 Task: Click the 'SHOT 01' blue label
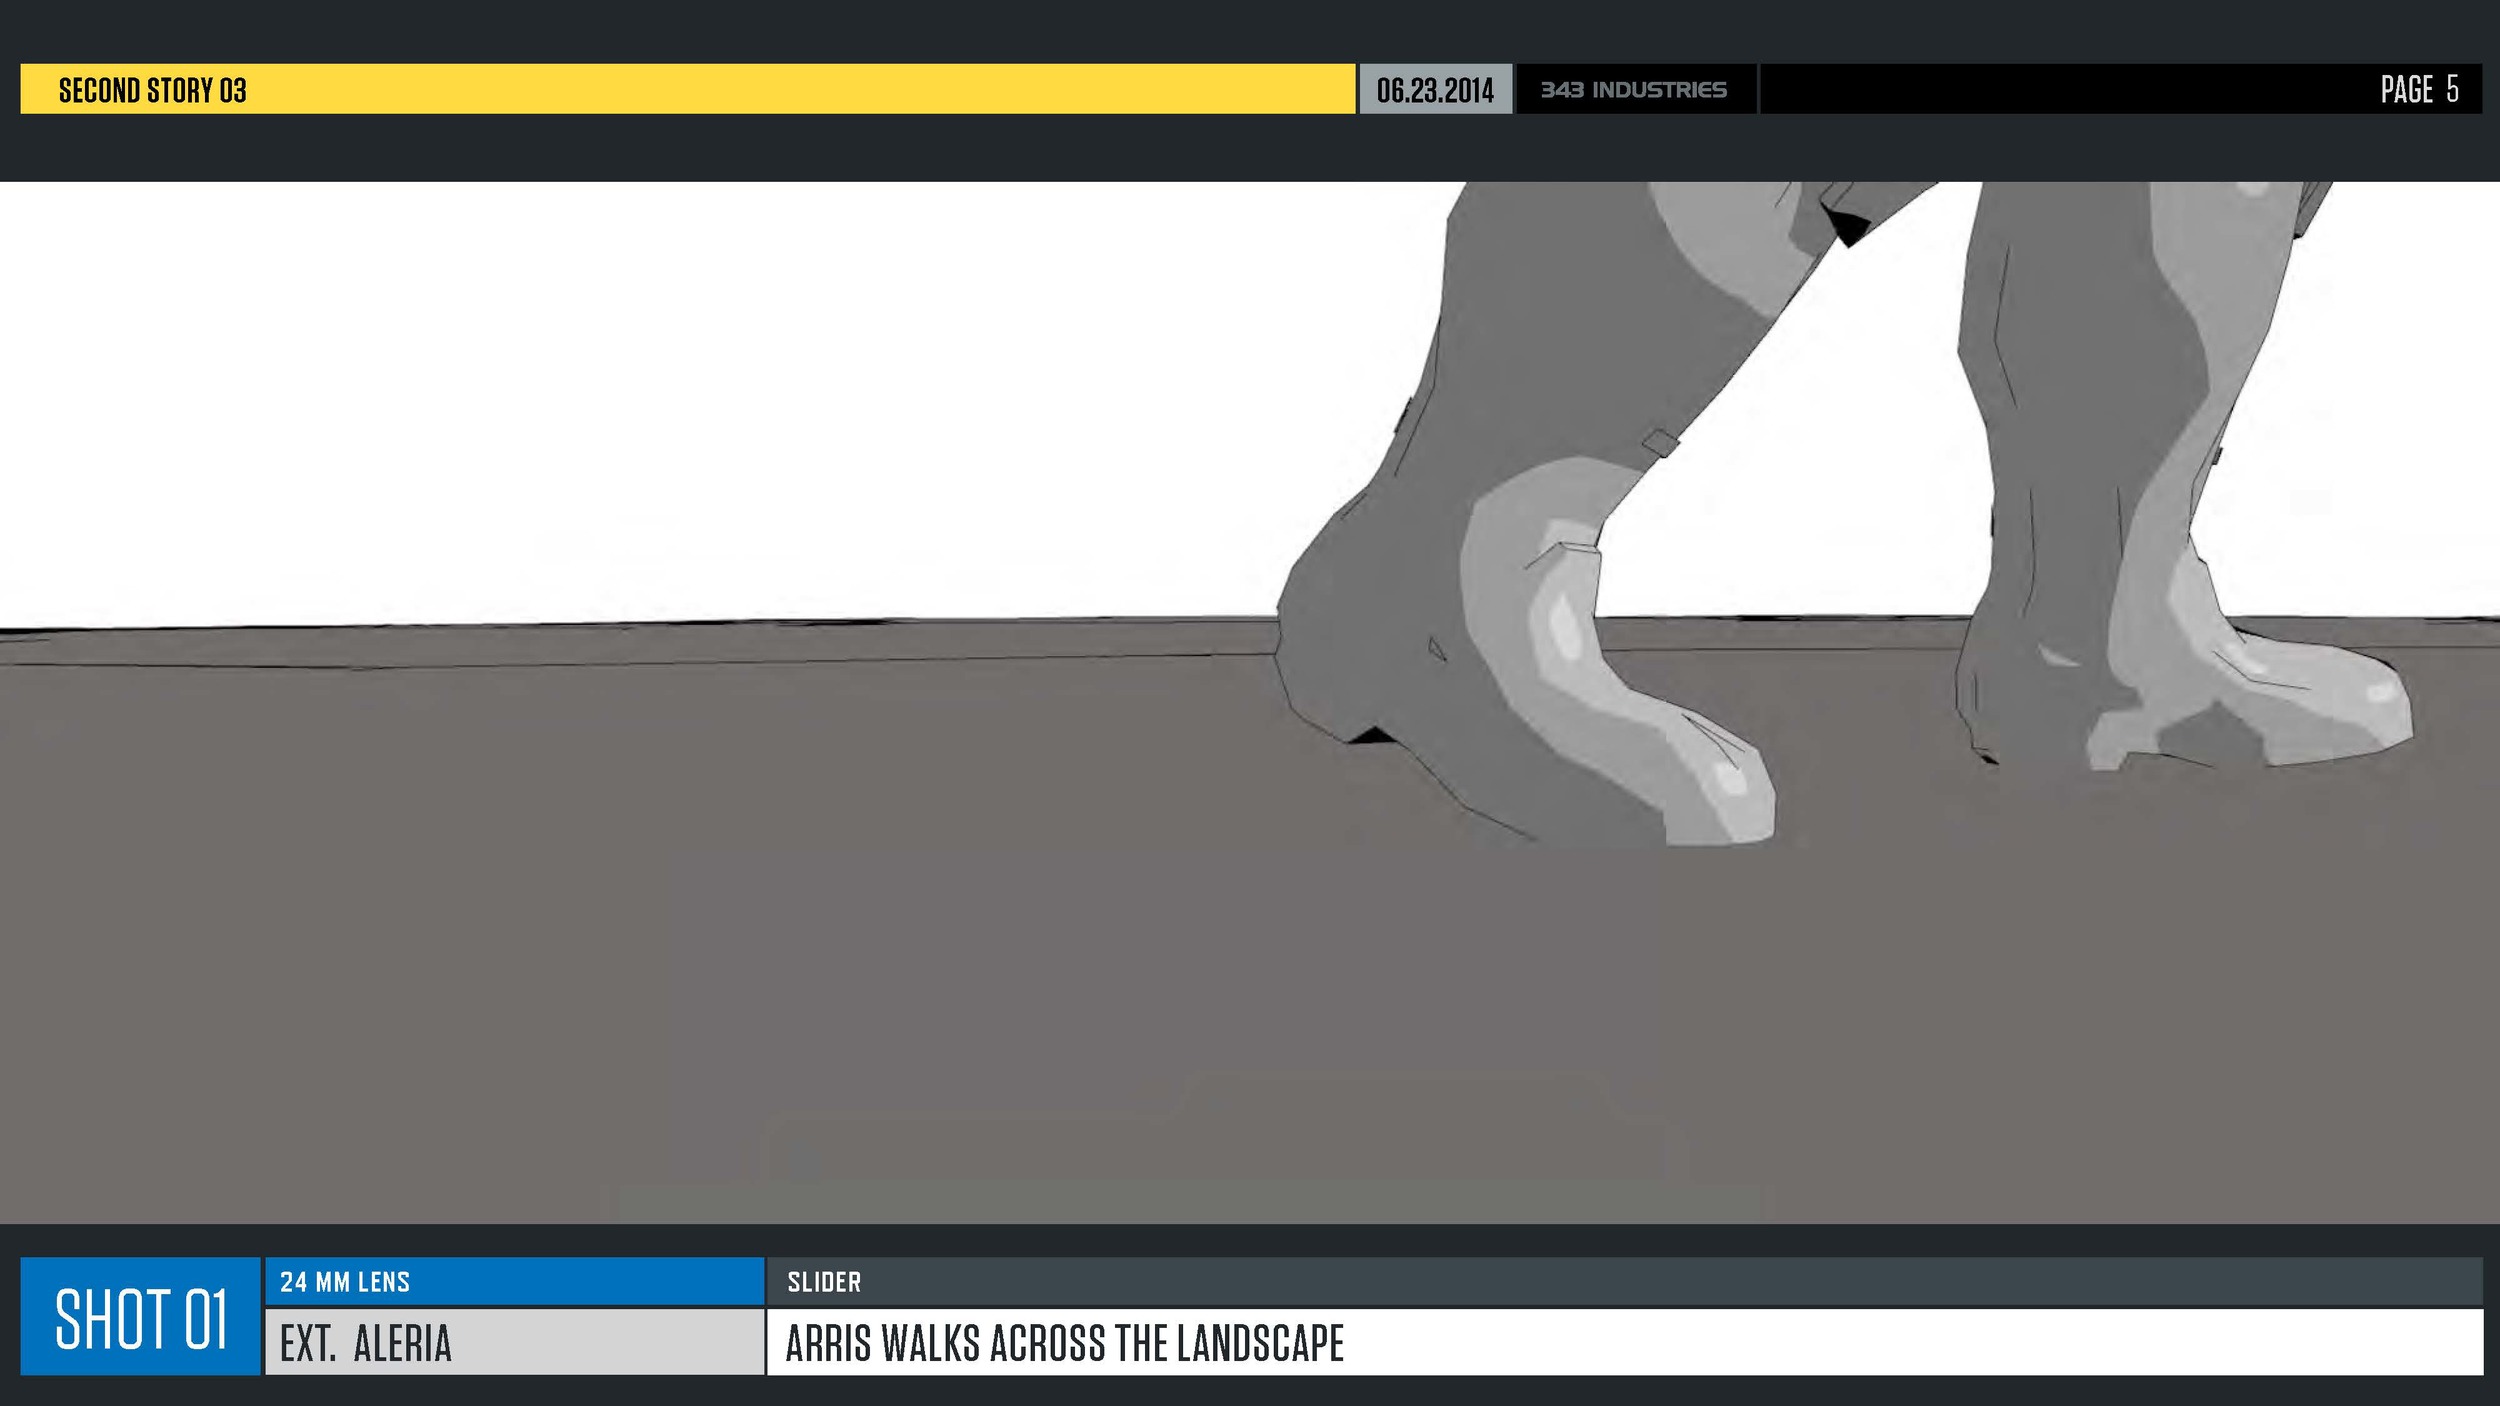click(x=141, y=1317)
